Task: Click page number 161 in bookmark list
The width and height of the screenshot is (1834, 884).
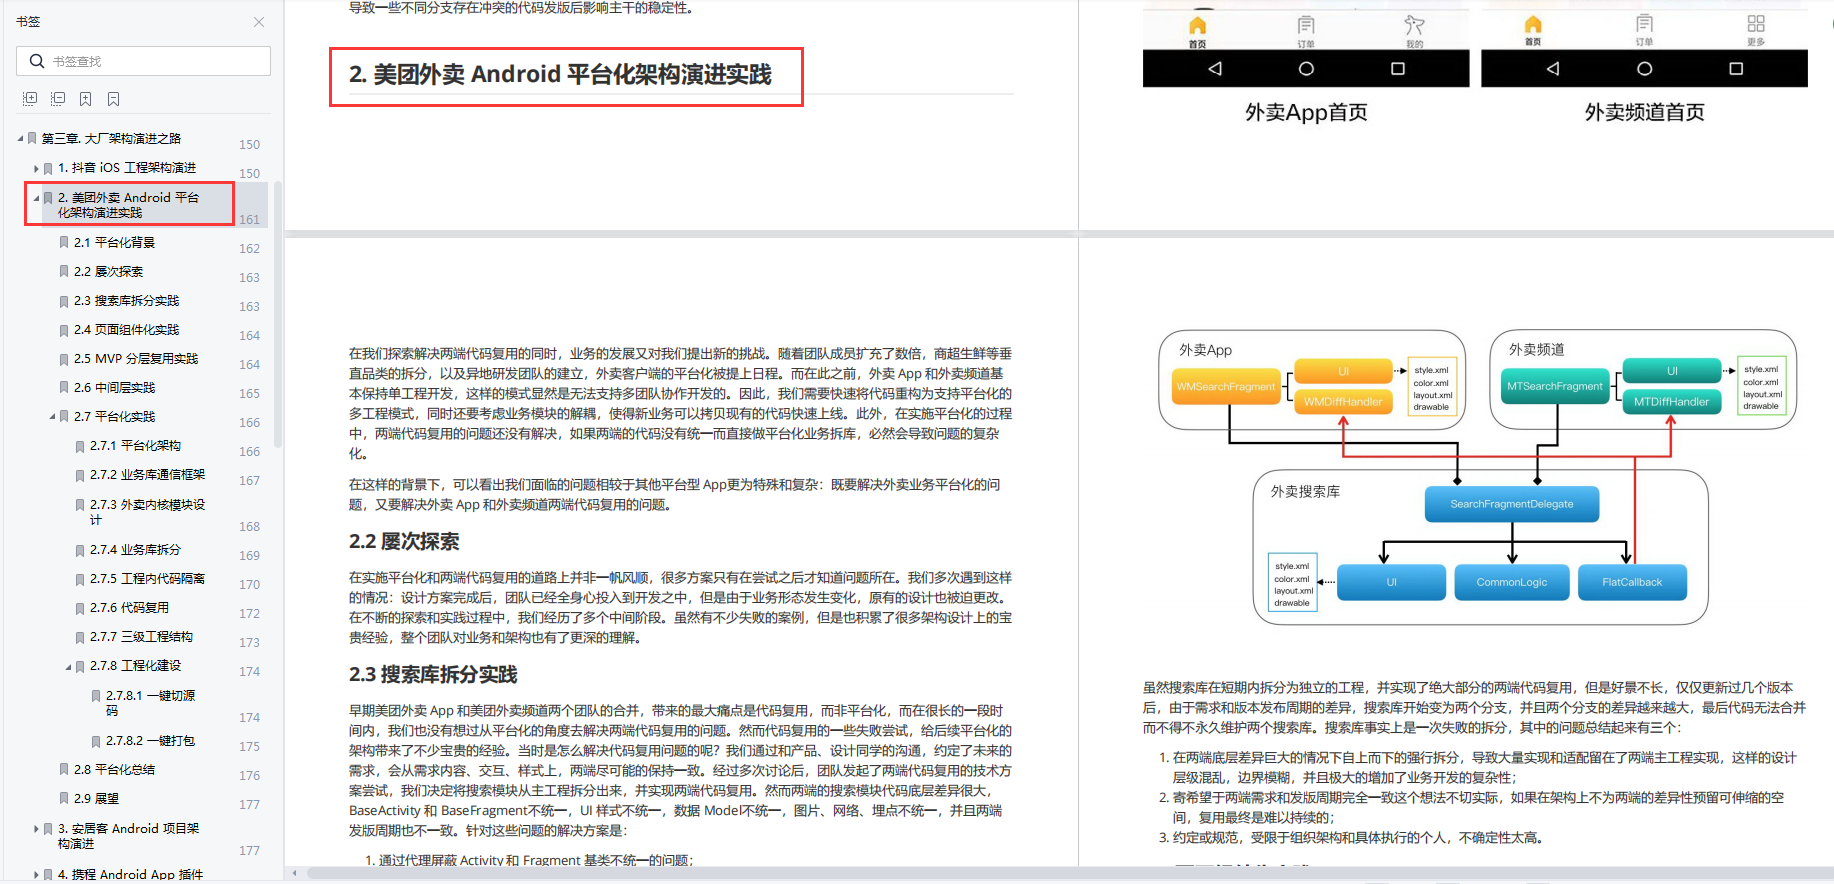Action: tap(249, 220)
